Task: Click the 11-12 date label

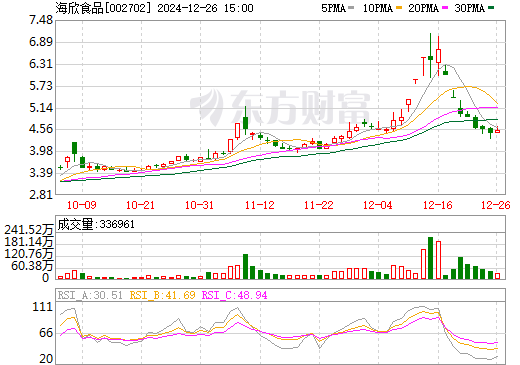Action: [260, 205]
